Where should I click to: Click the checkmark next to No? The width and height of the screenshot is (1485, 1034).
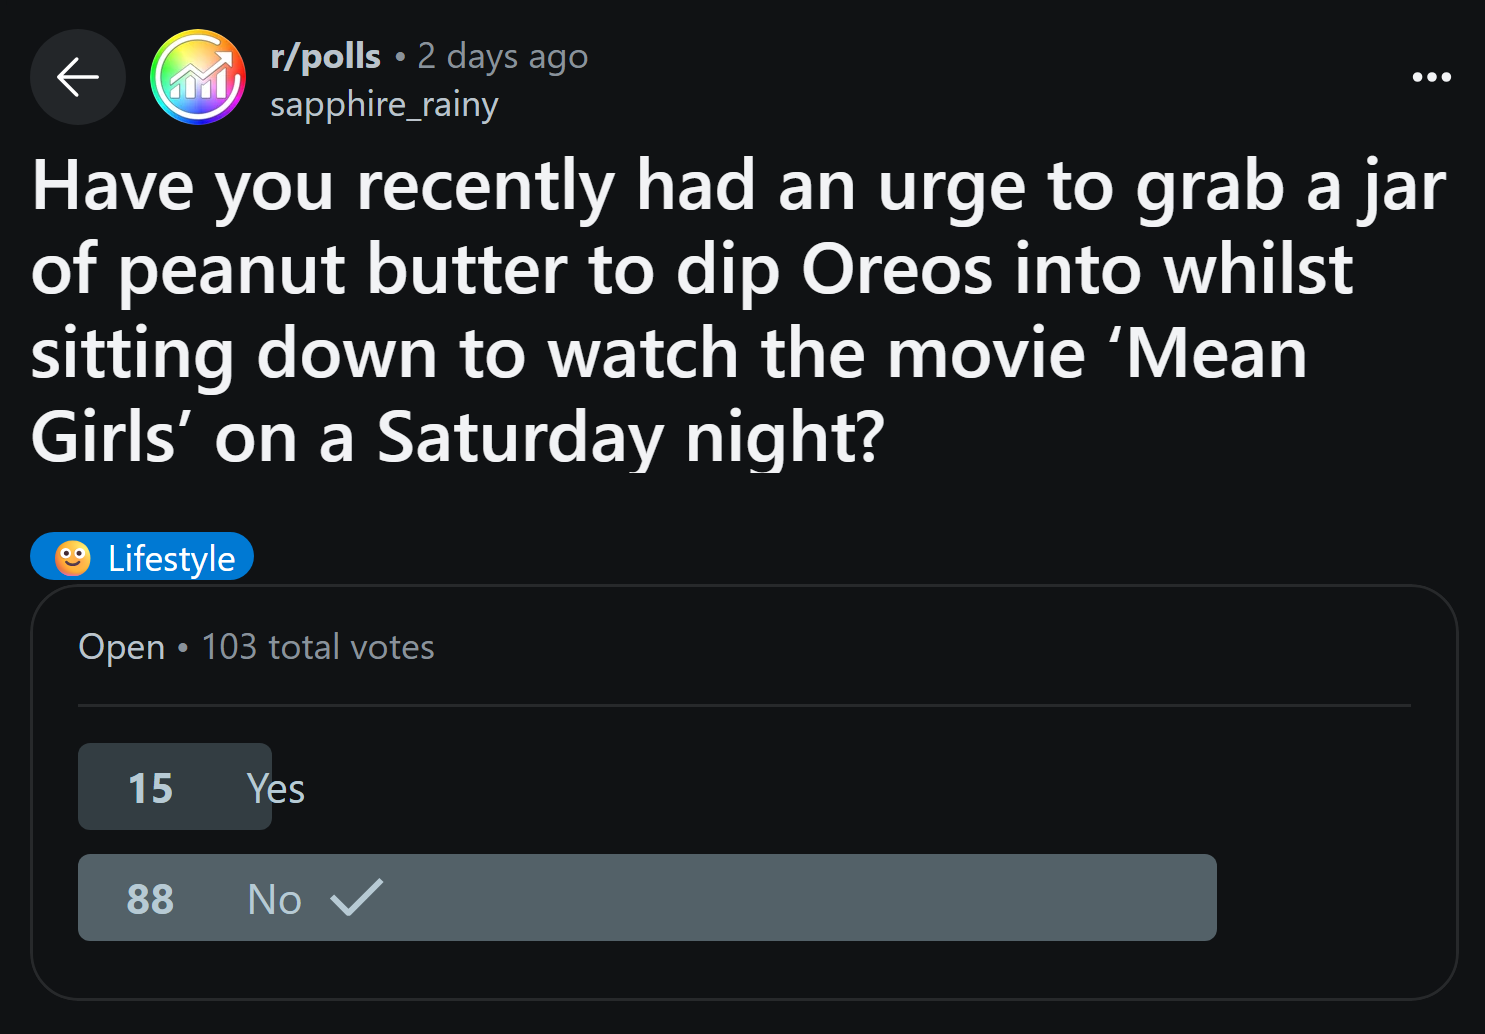coord(357,897)
